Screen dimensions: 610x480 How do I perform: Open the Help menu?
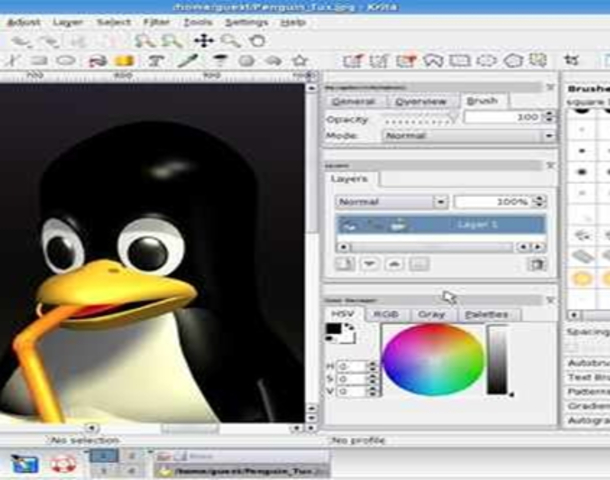(293, 23)
